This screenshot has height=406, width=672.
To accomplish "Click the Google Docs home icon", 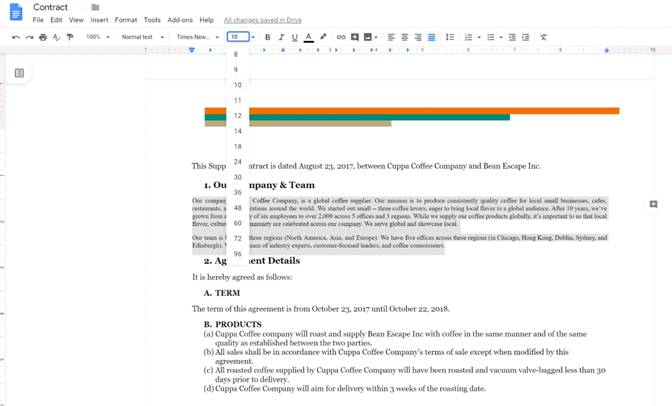I will tap(16, 12).
